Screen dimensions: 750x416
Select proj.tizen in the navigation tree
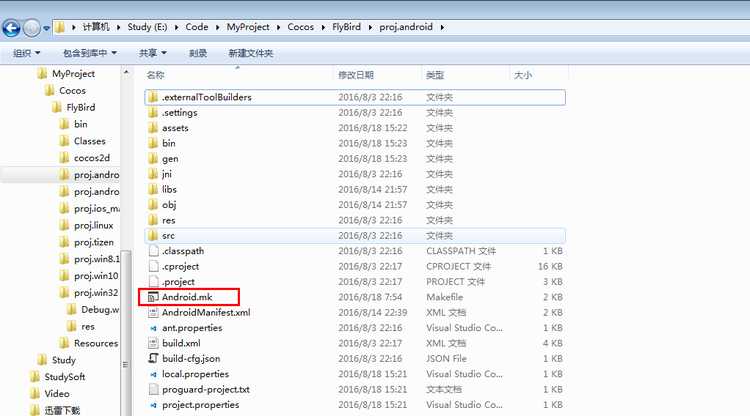[x=94, y=242]
